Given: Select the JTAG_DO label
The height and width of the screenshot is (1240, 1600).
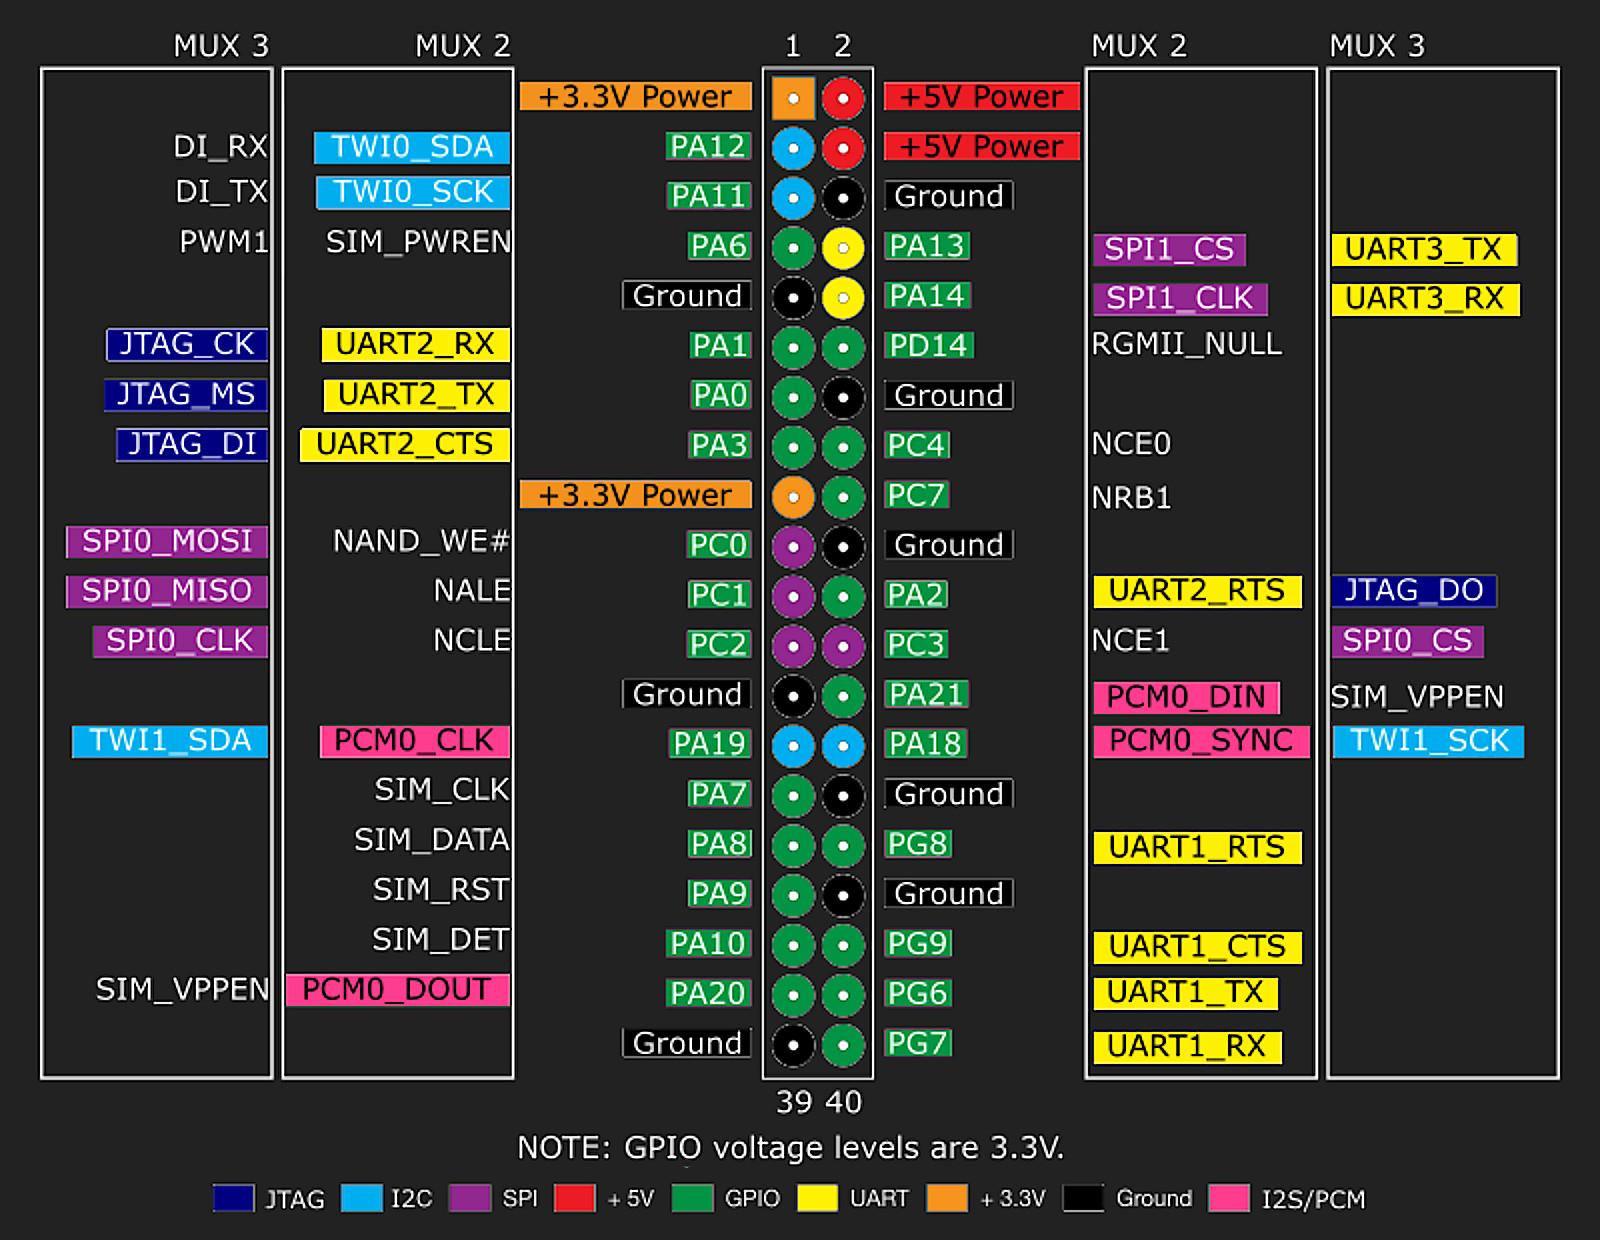Looking at the screenshot, I should point(1414,591).
